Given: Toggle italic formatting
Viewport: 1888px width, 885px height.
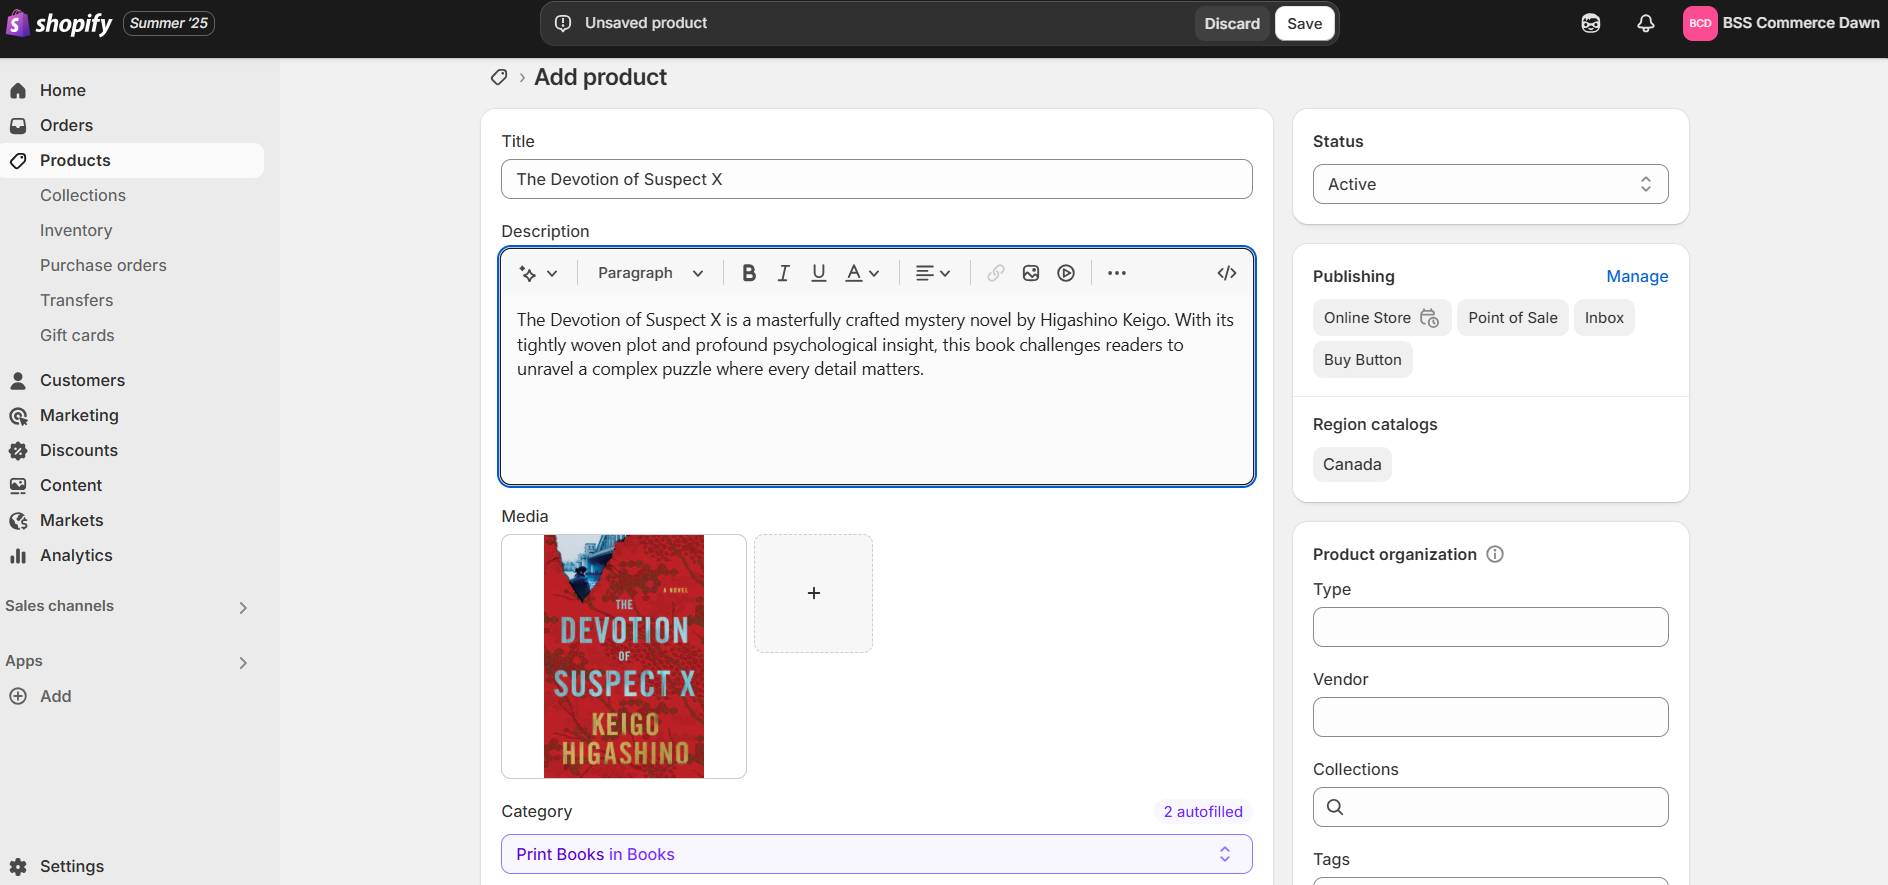Looking at the screenshot, I should 784,273.
